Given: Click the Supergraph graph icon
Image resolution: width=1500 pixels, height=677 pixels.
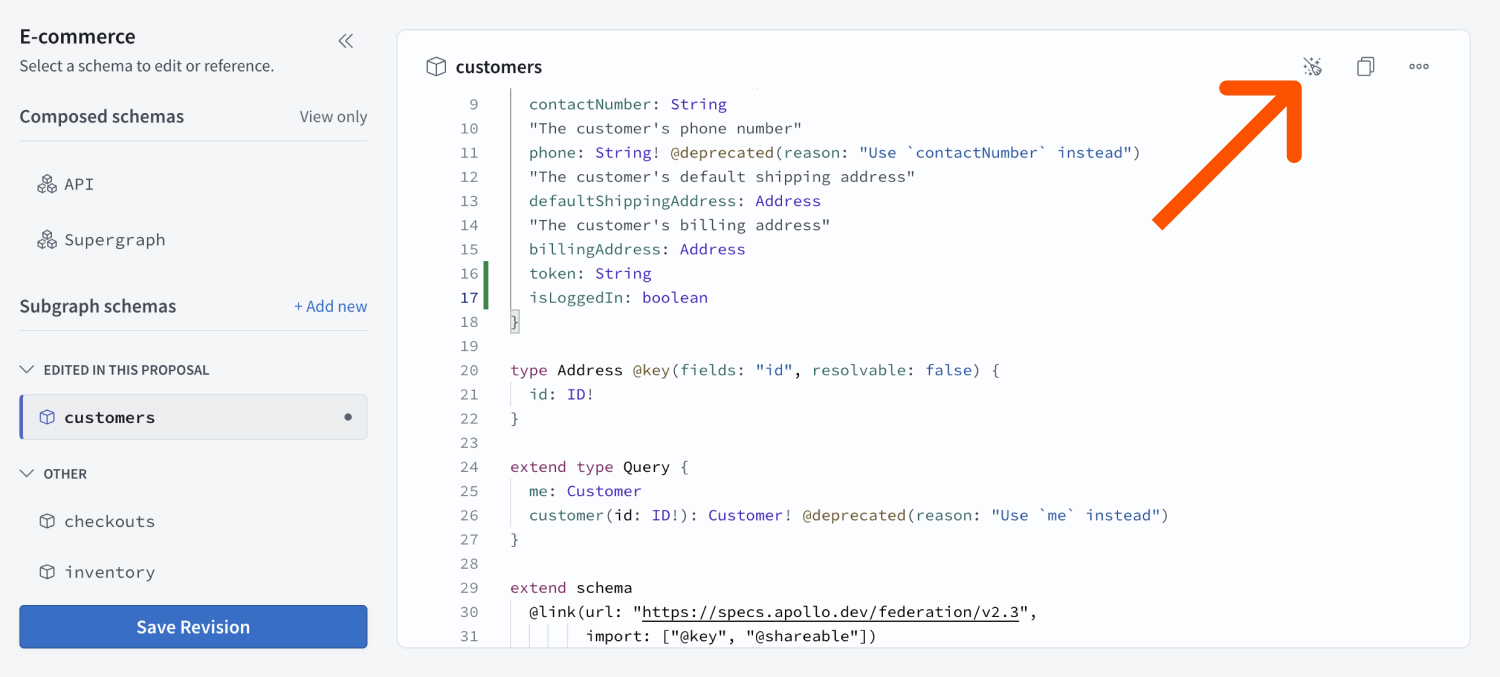Looking at the screenshot, I should tap(47, 239).
